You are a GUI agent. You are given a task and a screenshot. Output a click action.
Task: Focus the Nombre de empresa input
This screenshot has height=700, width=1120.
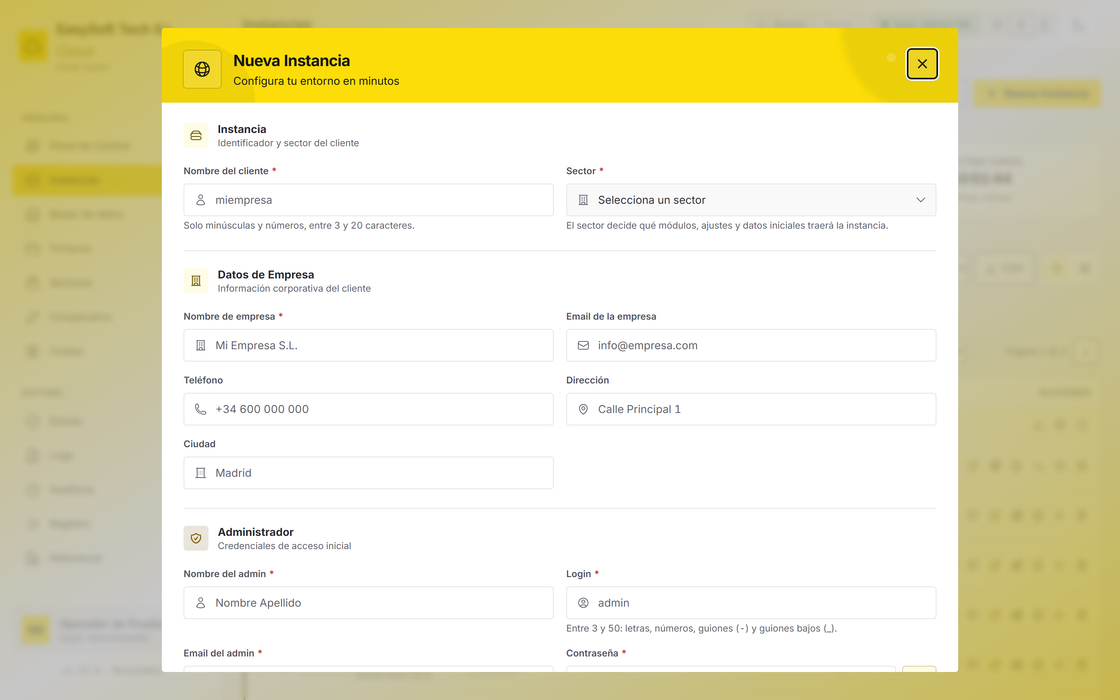[x=369, y=346]
